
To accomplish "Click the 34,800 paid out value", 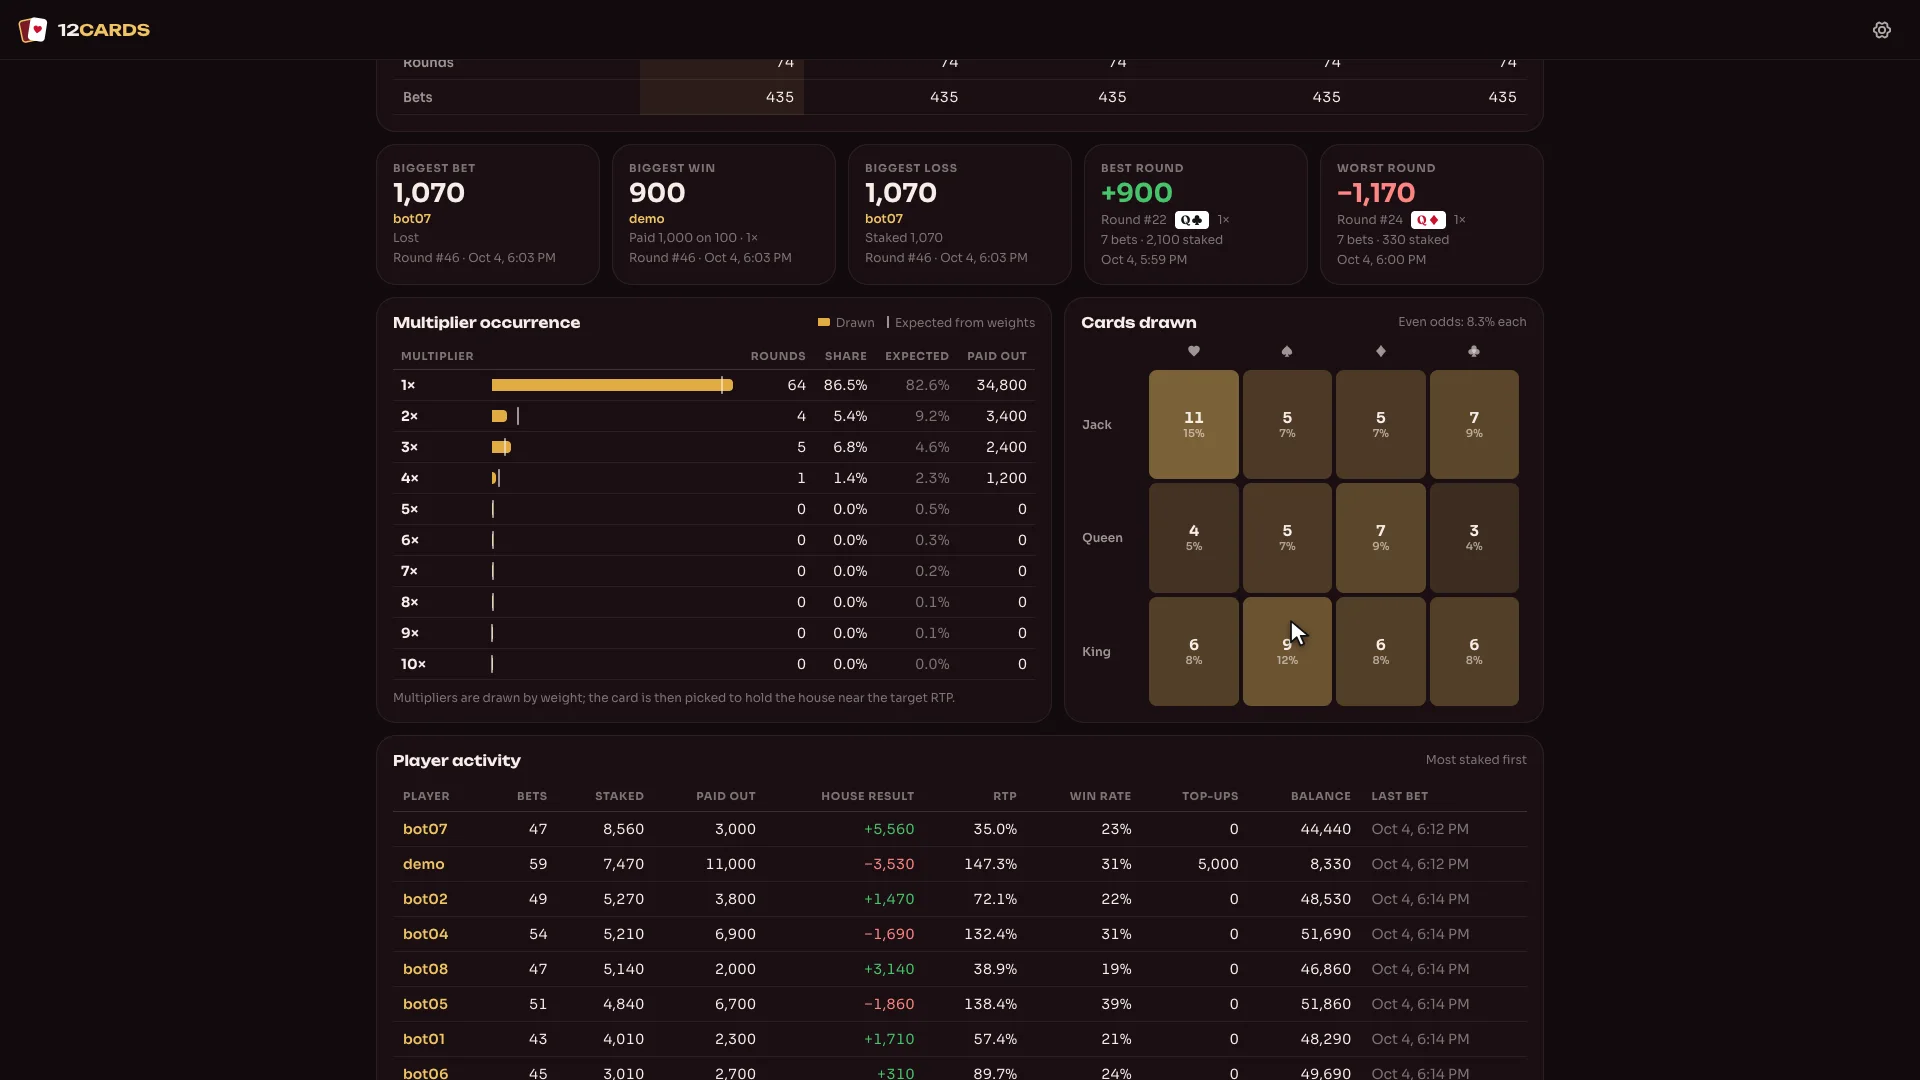I will (x=1001, y=385).
